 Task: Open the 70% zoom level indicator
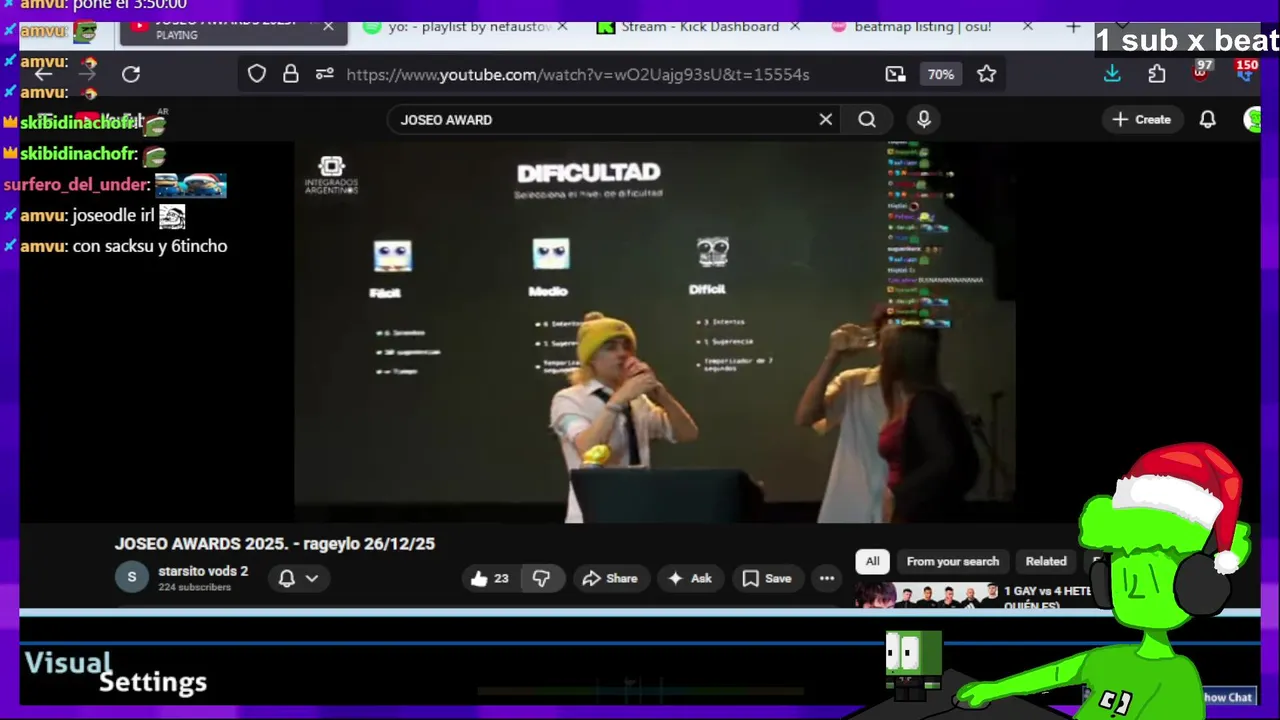(940, 74)
